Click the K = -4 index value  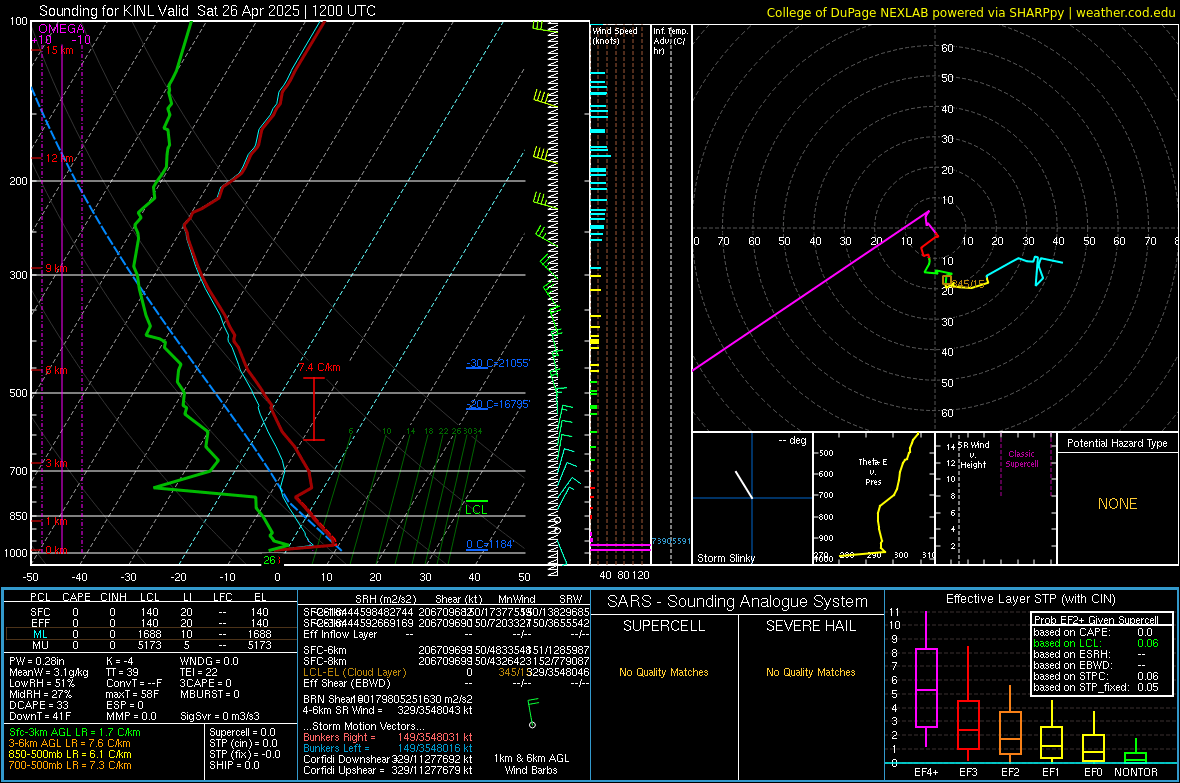(x=120, y=661)
